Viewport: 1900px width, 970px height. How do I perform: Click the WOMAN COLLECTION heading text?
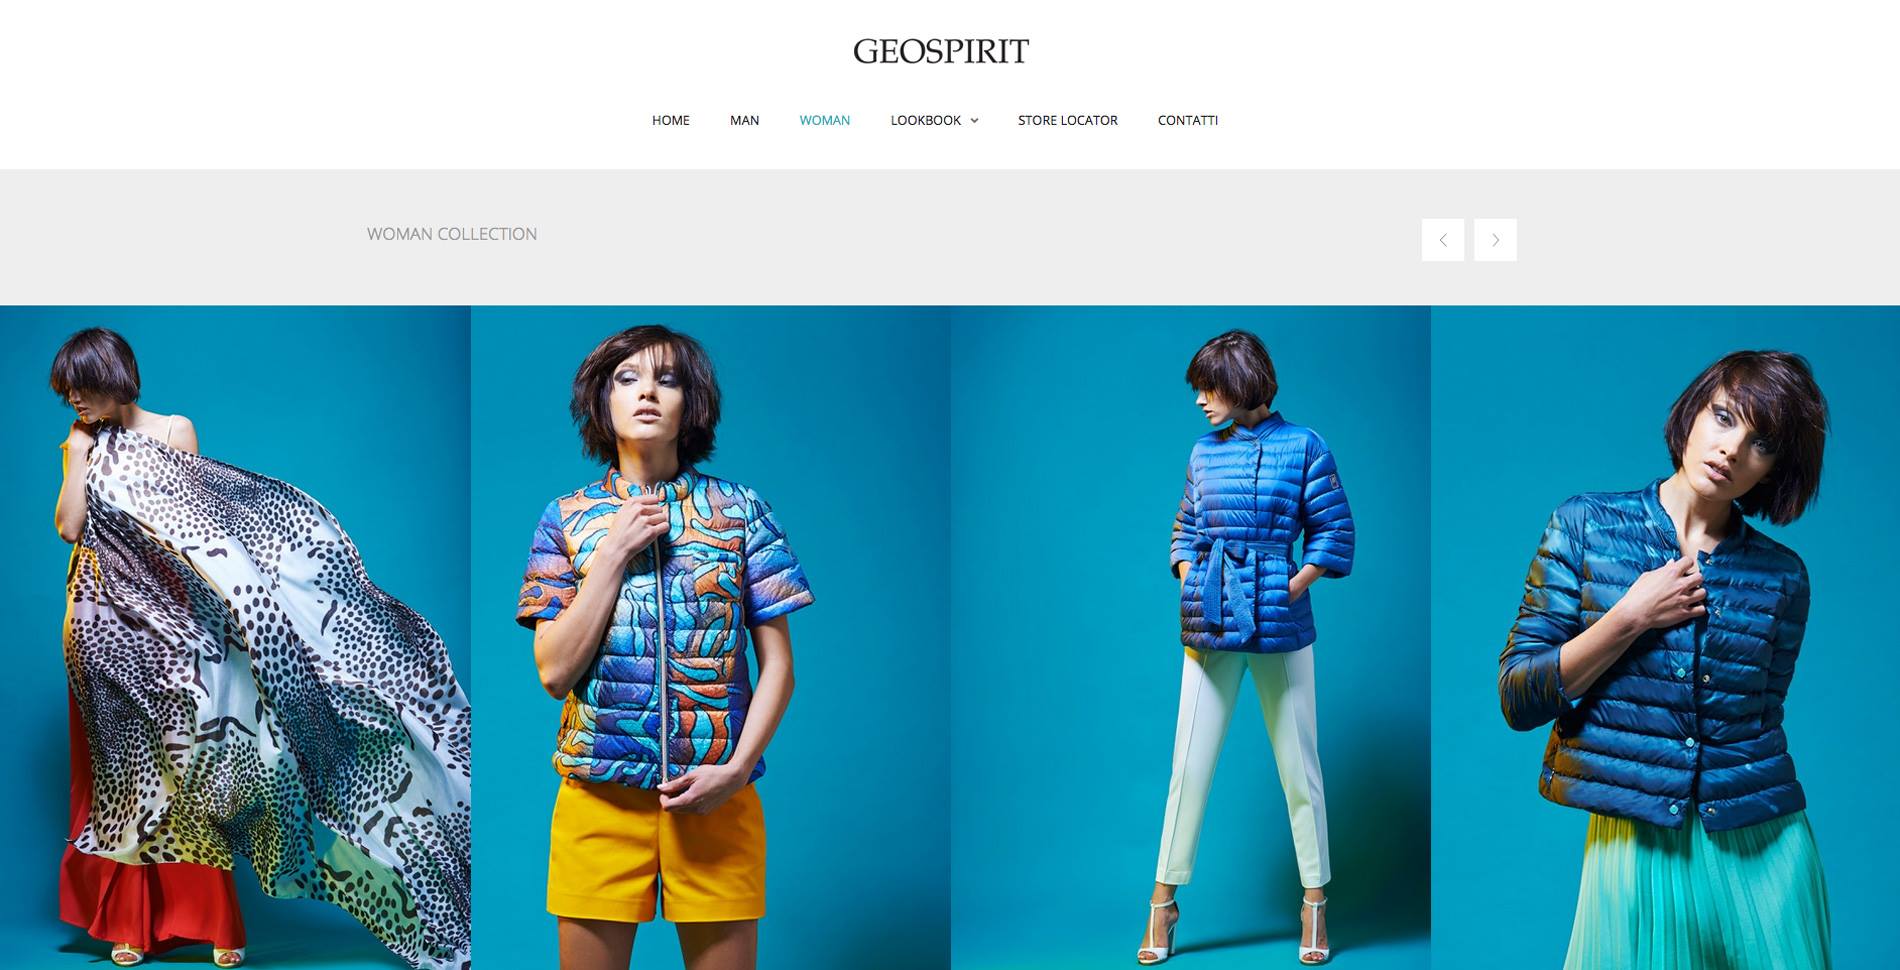click(452, 234)
